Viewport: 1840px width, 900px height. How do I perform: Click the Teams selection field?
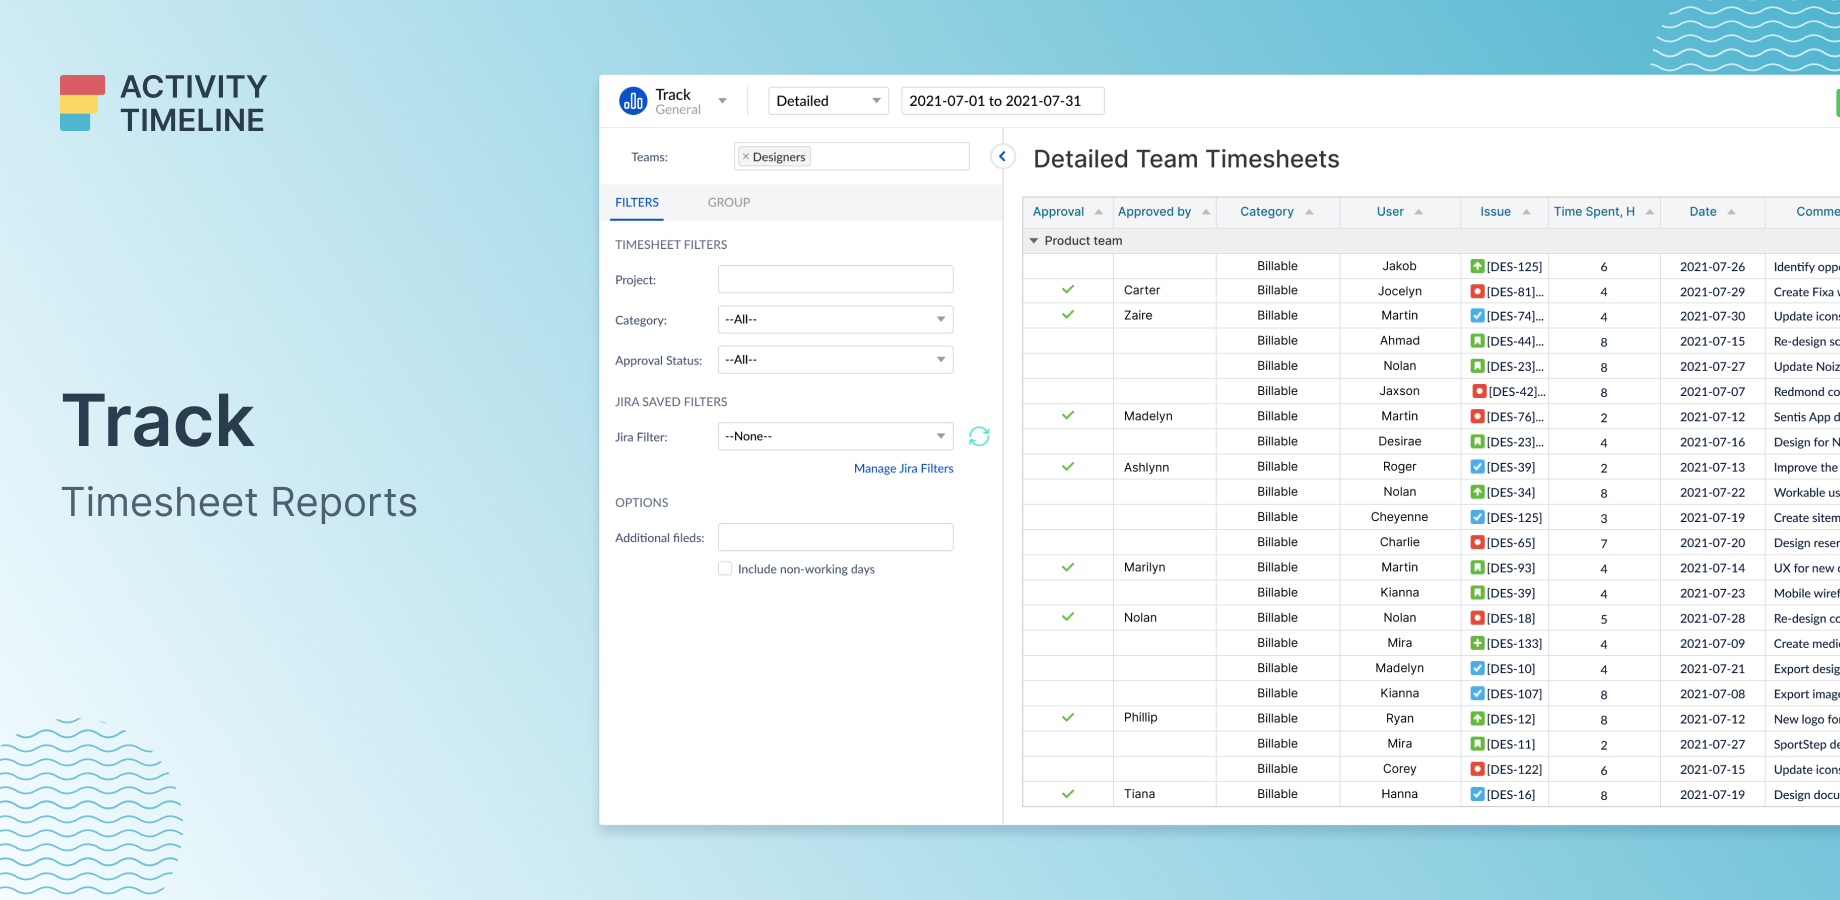(852, 157)
